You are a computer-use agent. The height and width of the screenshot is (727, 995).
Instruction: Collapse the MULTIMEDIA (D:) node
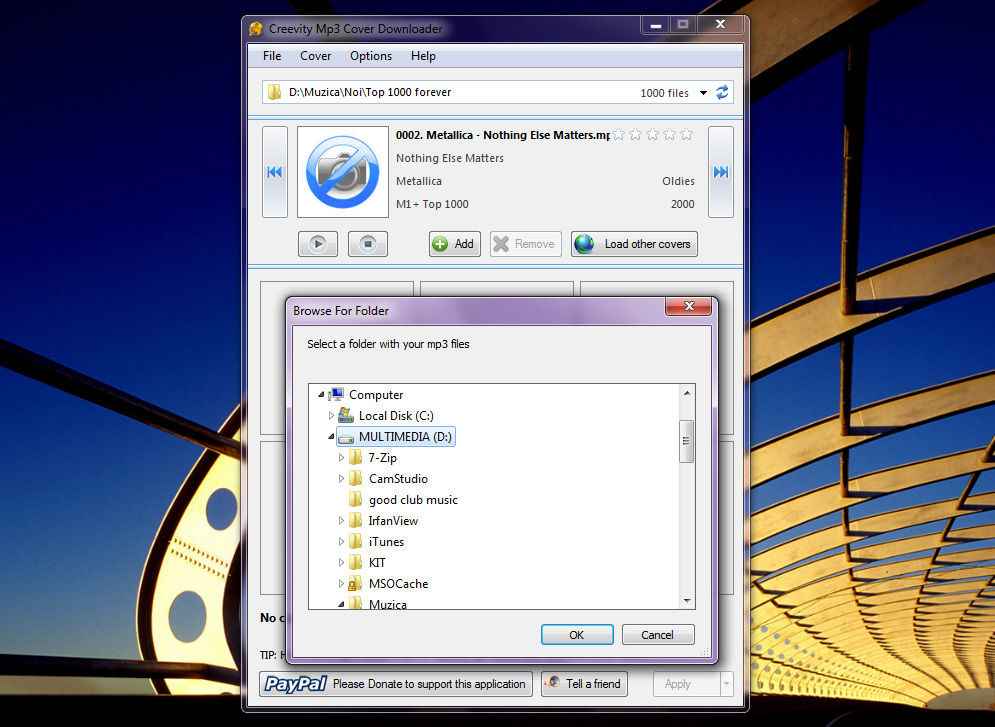331,436
